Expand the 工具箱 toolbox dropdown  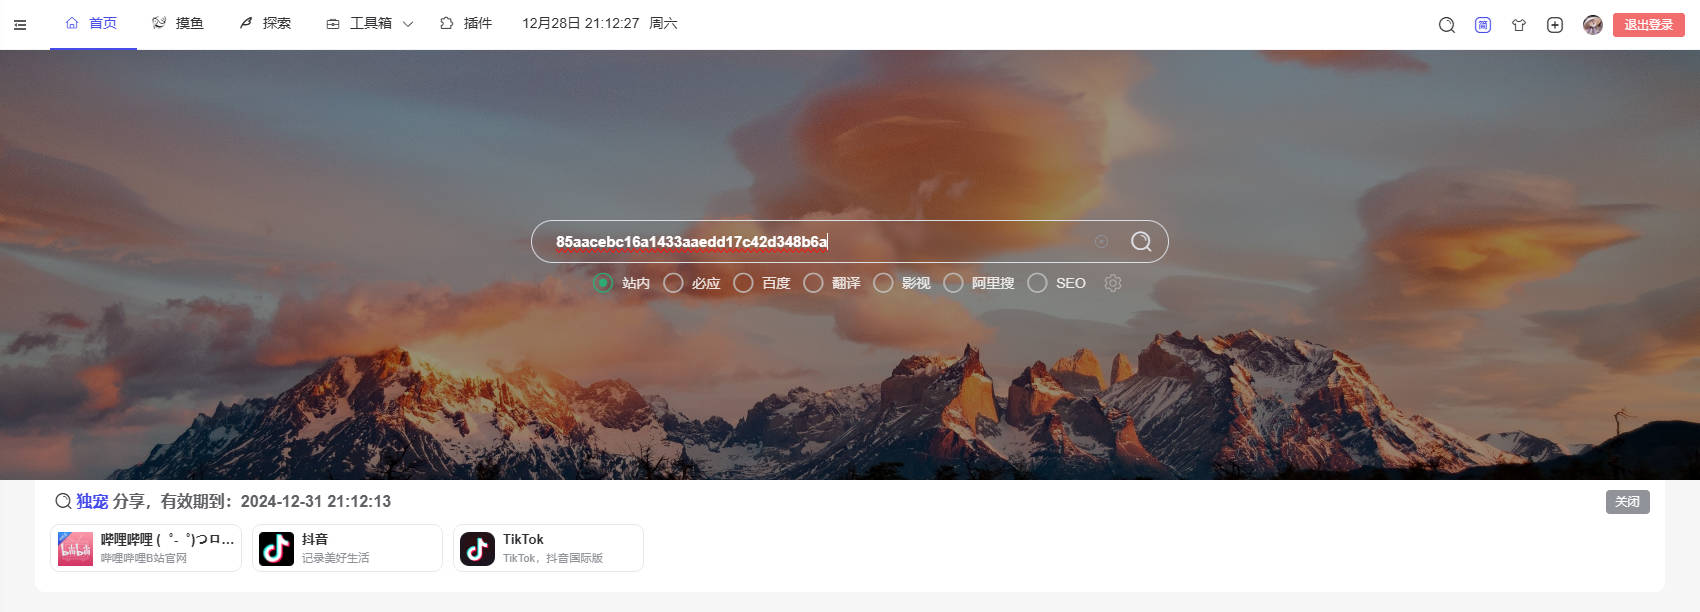(x=370, y=23)
